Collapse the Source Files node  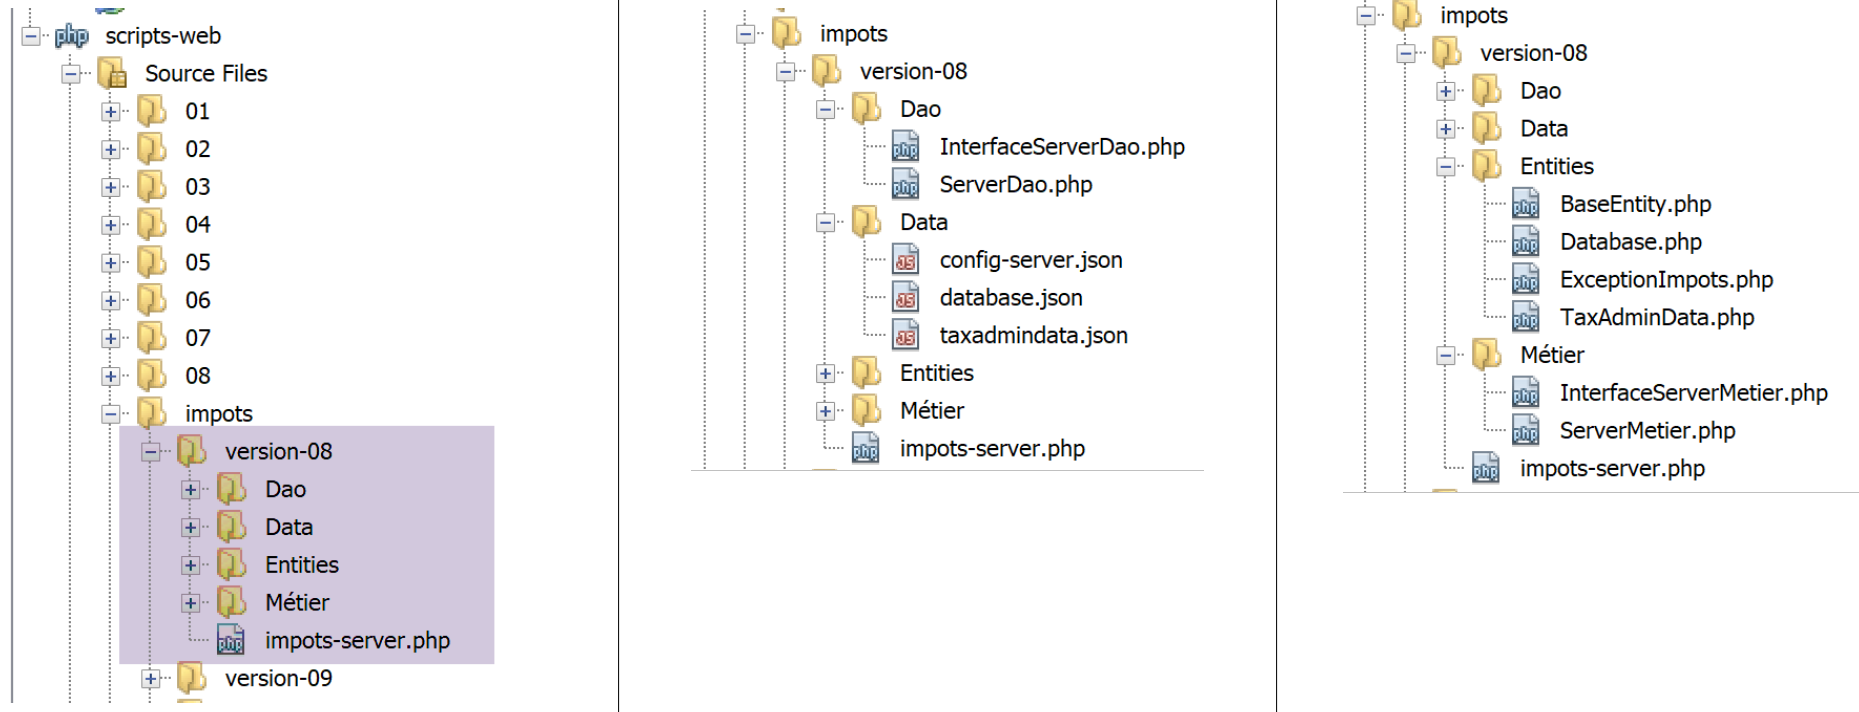coord(71,74)
